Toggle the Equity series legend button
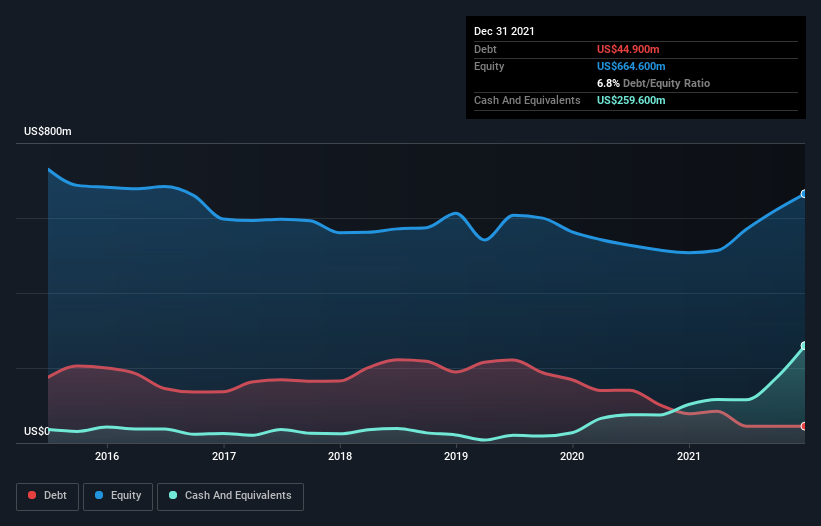Image resolution: width=821 pixels, height=526 pixels. tap(118, 496)
